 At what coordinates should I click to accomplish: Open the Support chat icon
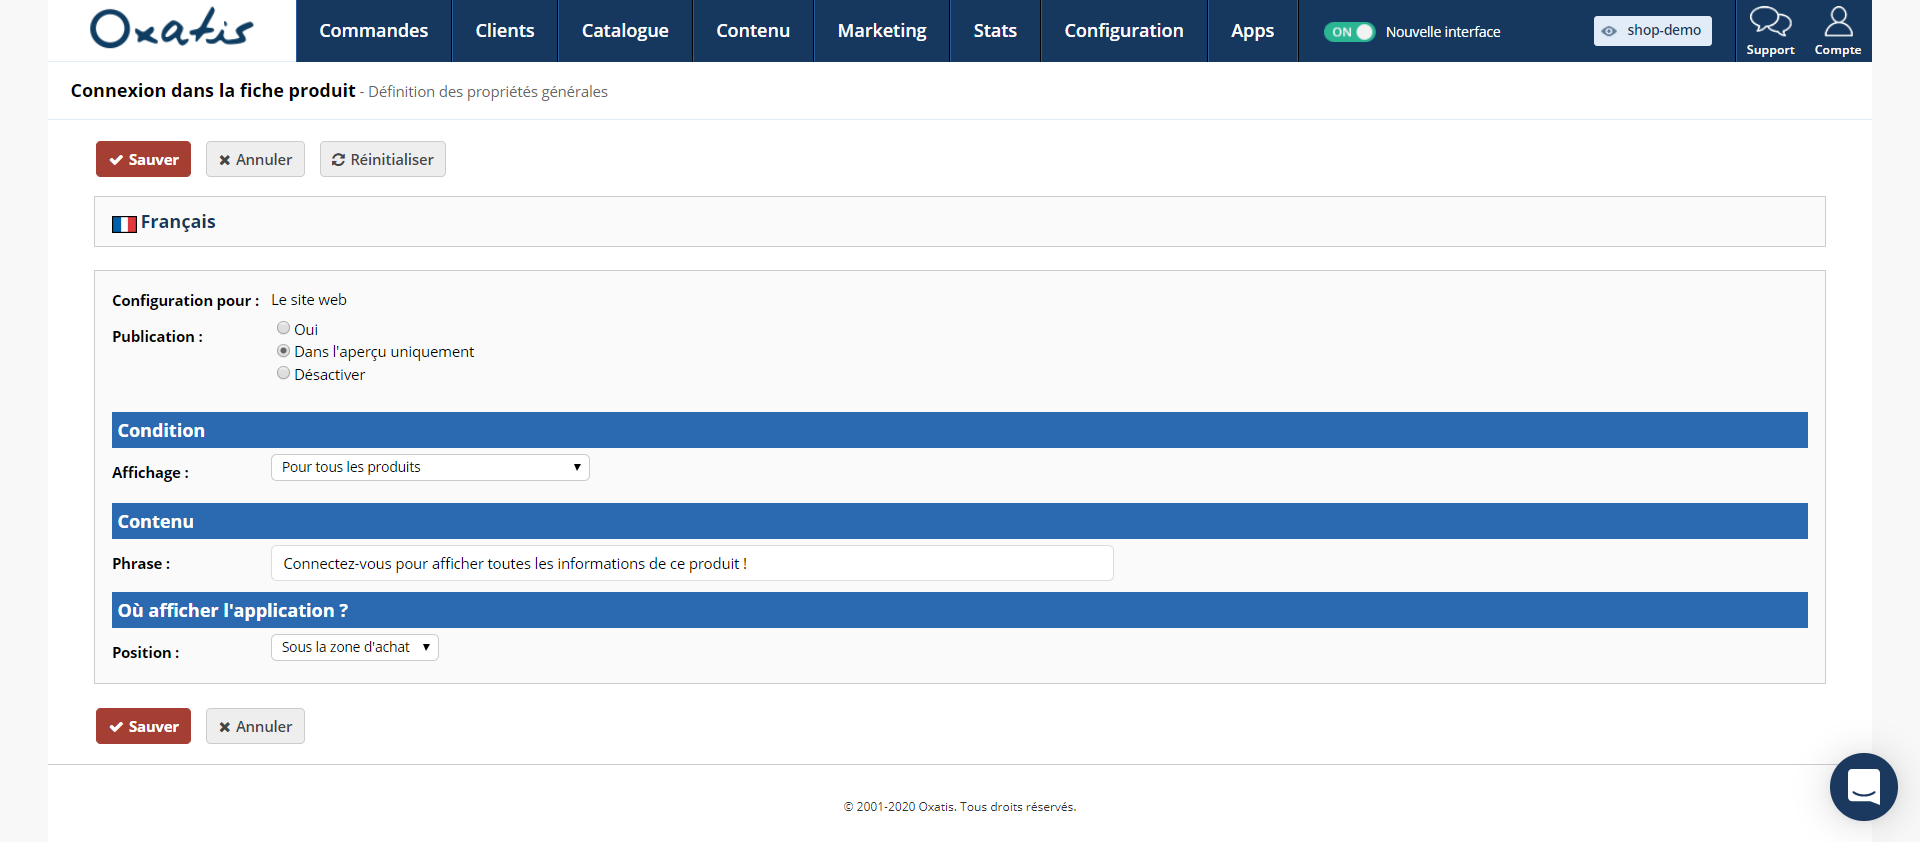[x=1770, y=30]
